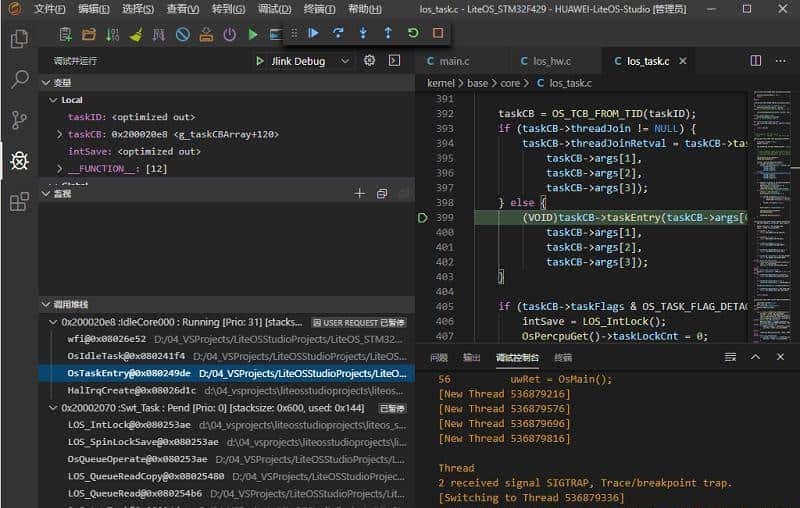
Task: Select the wfi@0x08026e52 stack frame
Action: pos(227,339)
